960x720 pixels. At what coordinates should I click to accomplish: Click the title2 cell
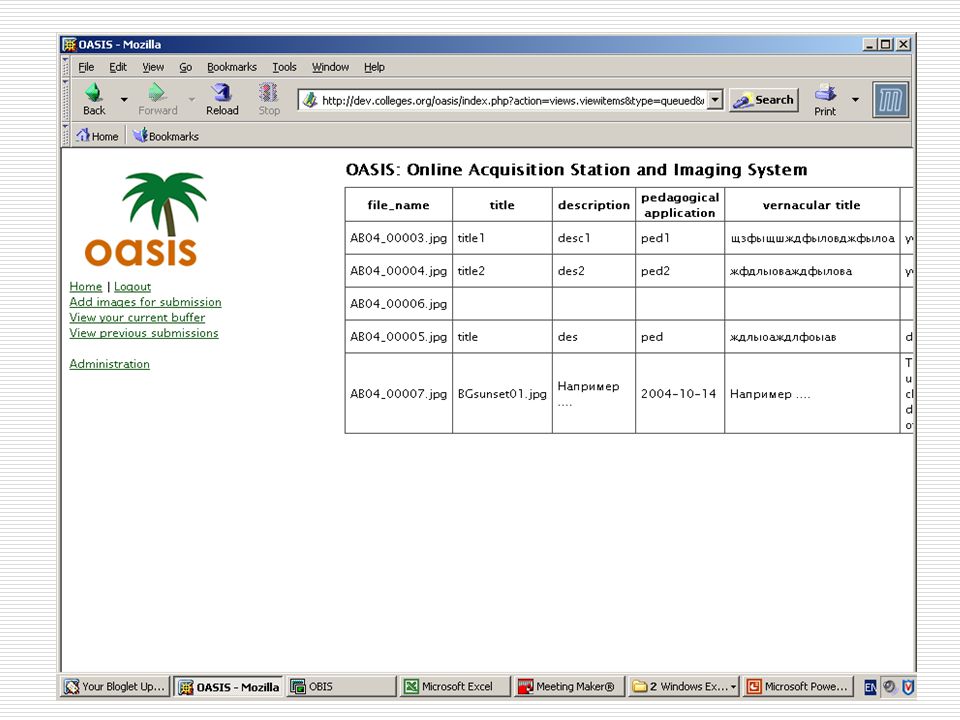[502, 271]
